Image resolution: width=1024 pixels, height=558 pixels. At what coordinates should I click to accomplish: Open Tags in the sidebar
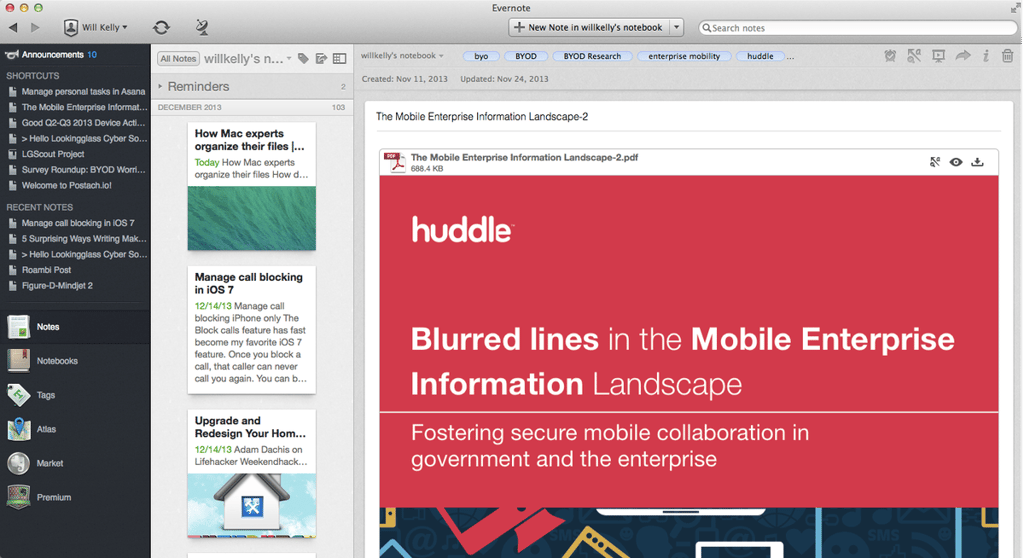tap(75, 395)
